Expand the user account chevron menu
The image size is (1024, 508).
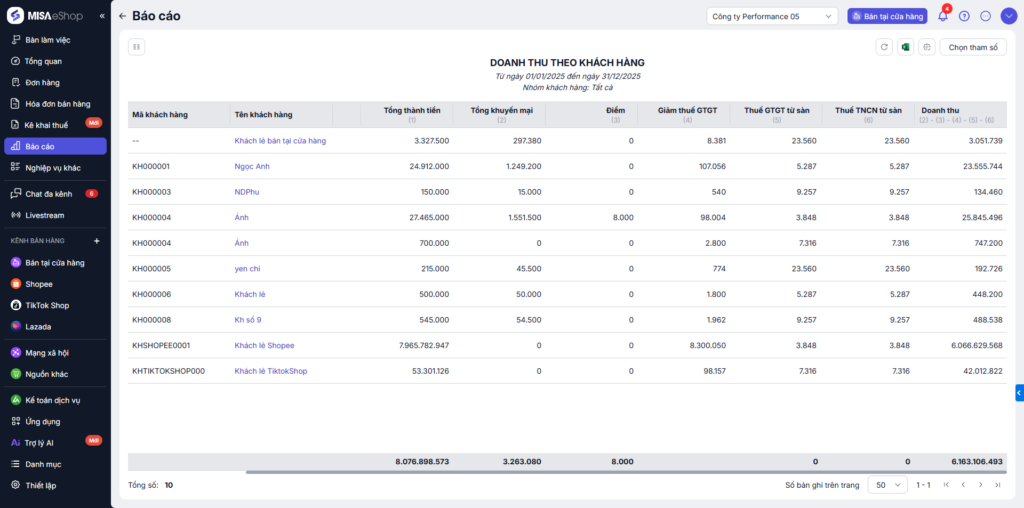(x=1007, y=16)
